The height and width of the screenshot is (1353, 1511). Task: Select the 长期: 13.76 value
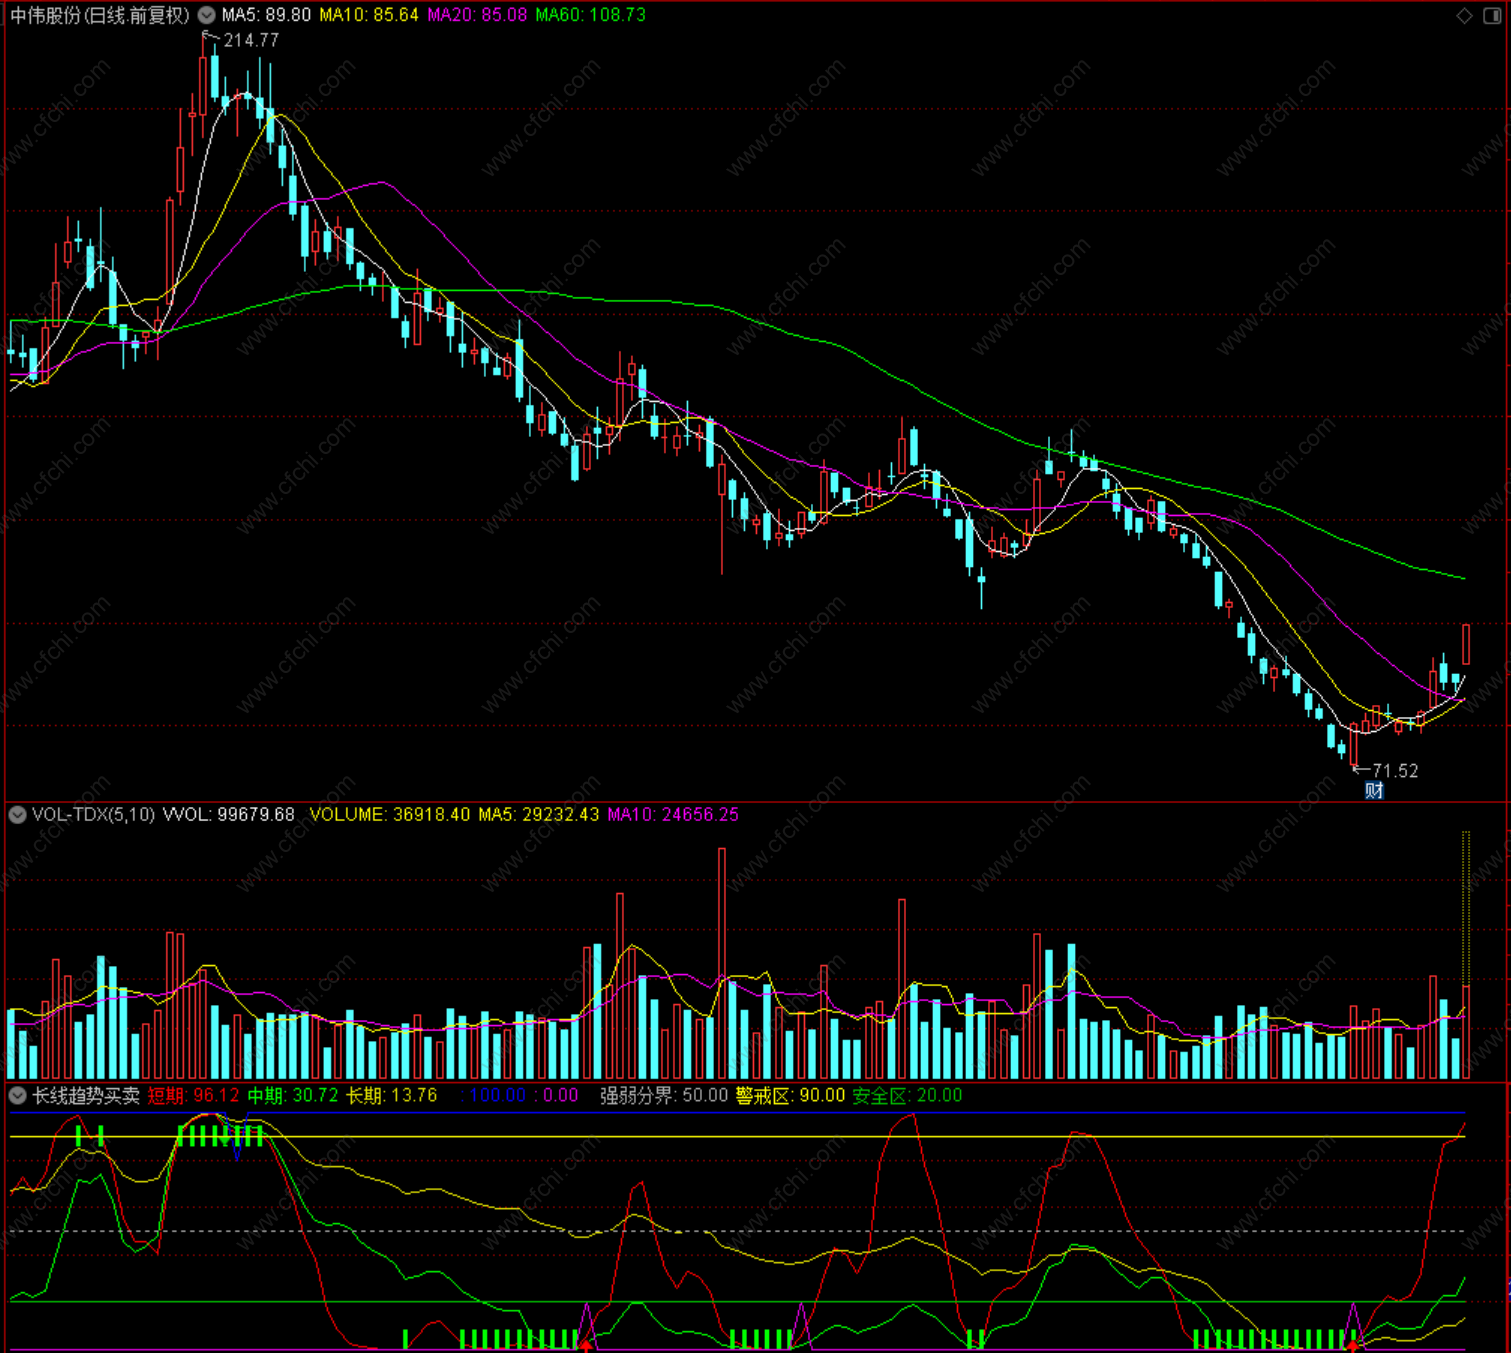click(x=392, y=1096)
